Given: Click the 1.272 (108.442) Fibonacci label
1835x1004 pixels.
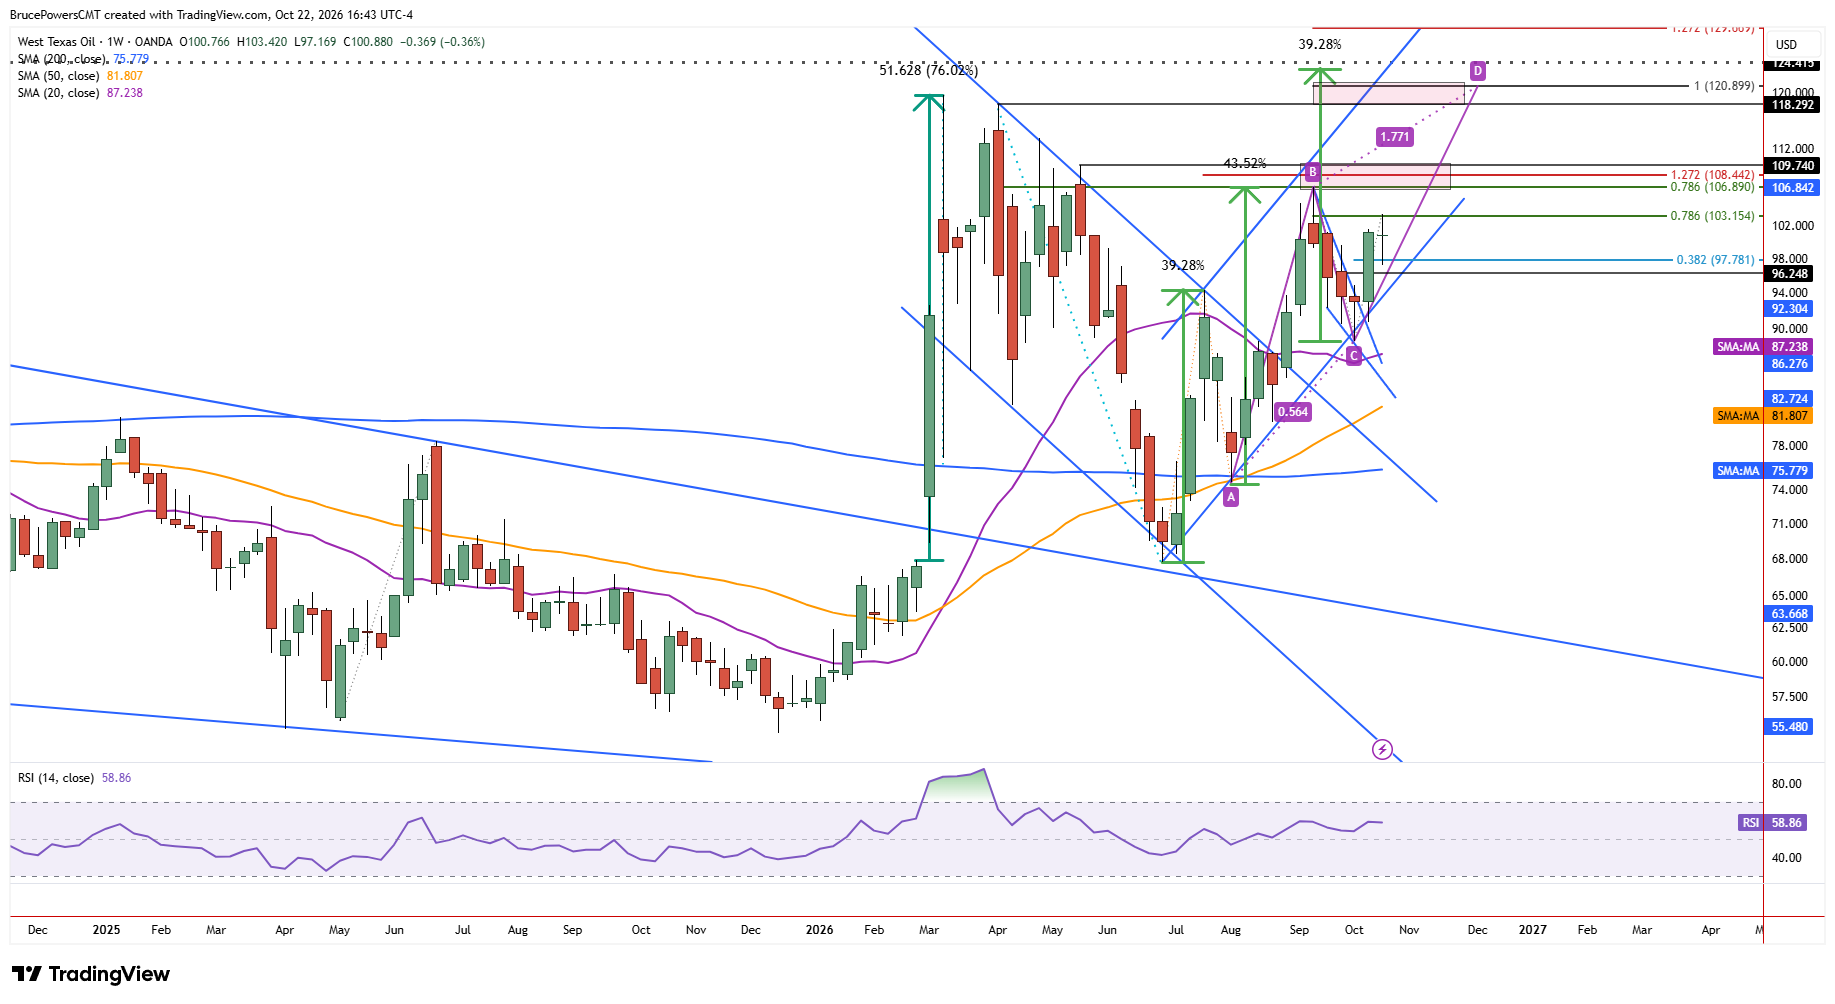Looking at the screenshot, I should (x=1712, y=175).
